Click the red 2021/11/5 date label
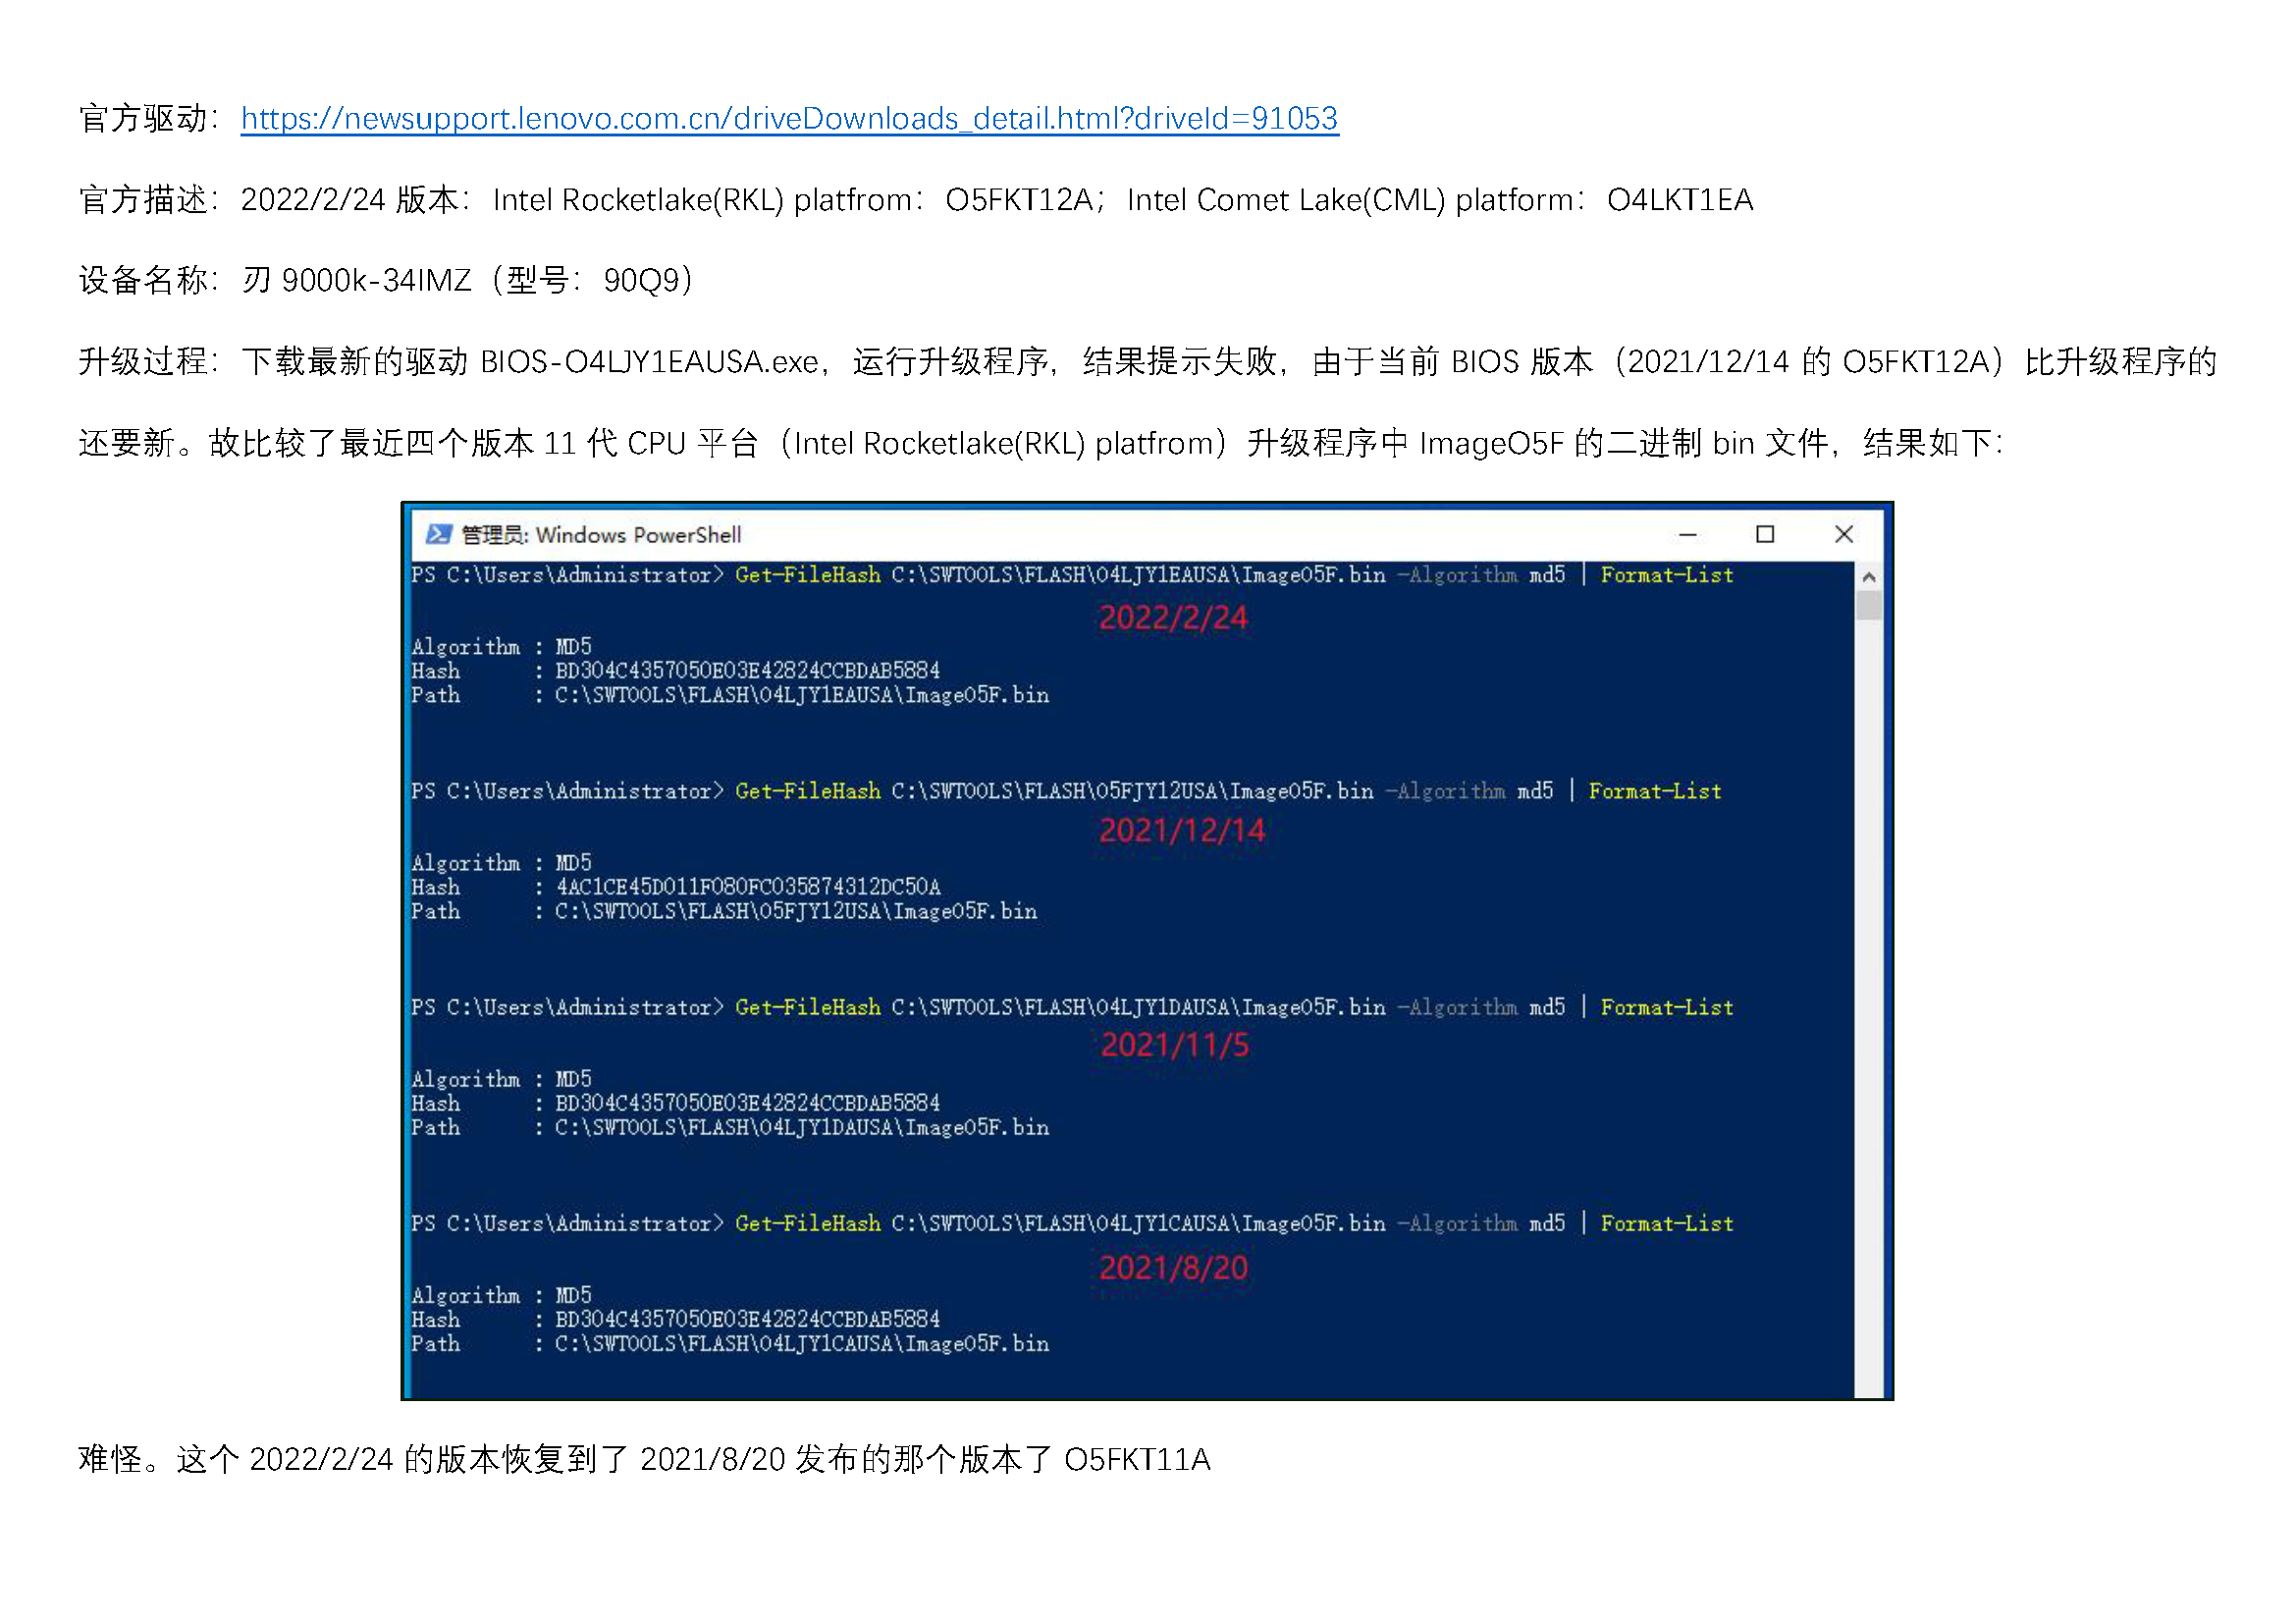The height and width of the screenshot is (1624, 2296). (1175, 1045)
